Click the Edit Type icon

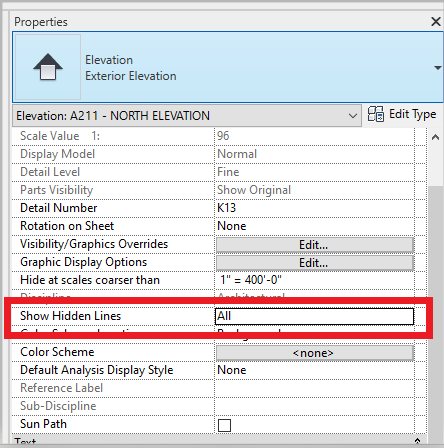coord(376,114)
